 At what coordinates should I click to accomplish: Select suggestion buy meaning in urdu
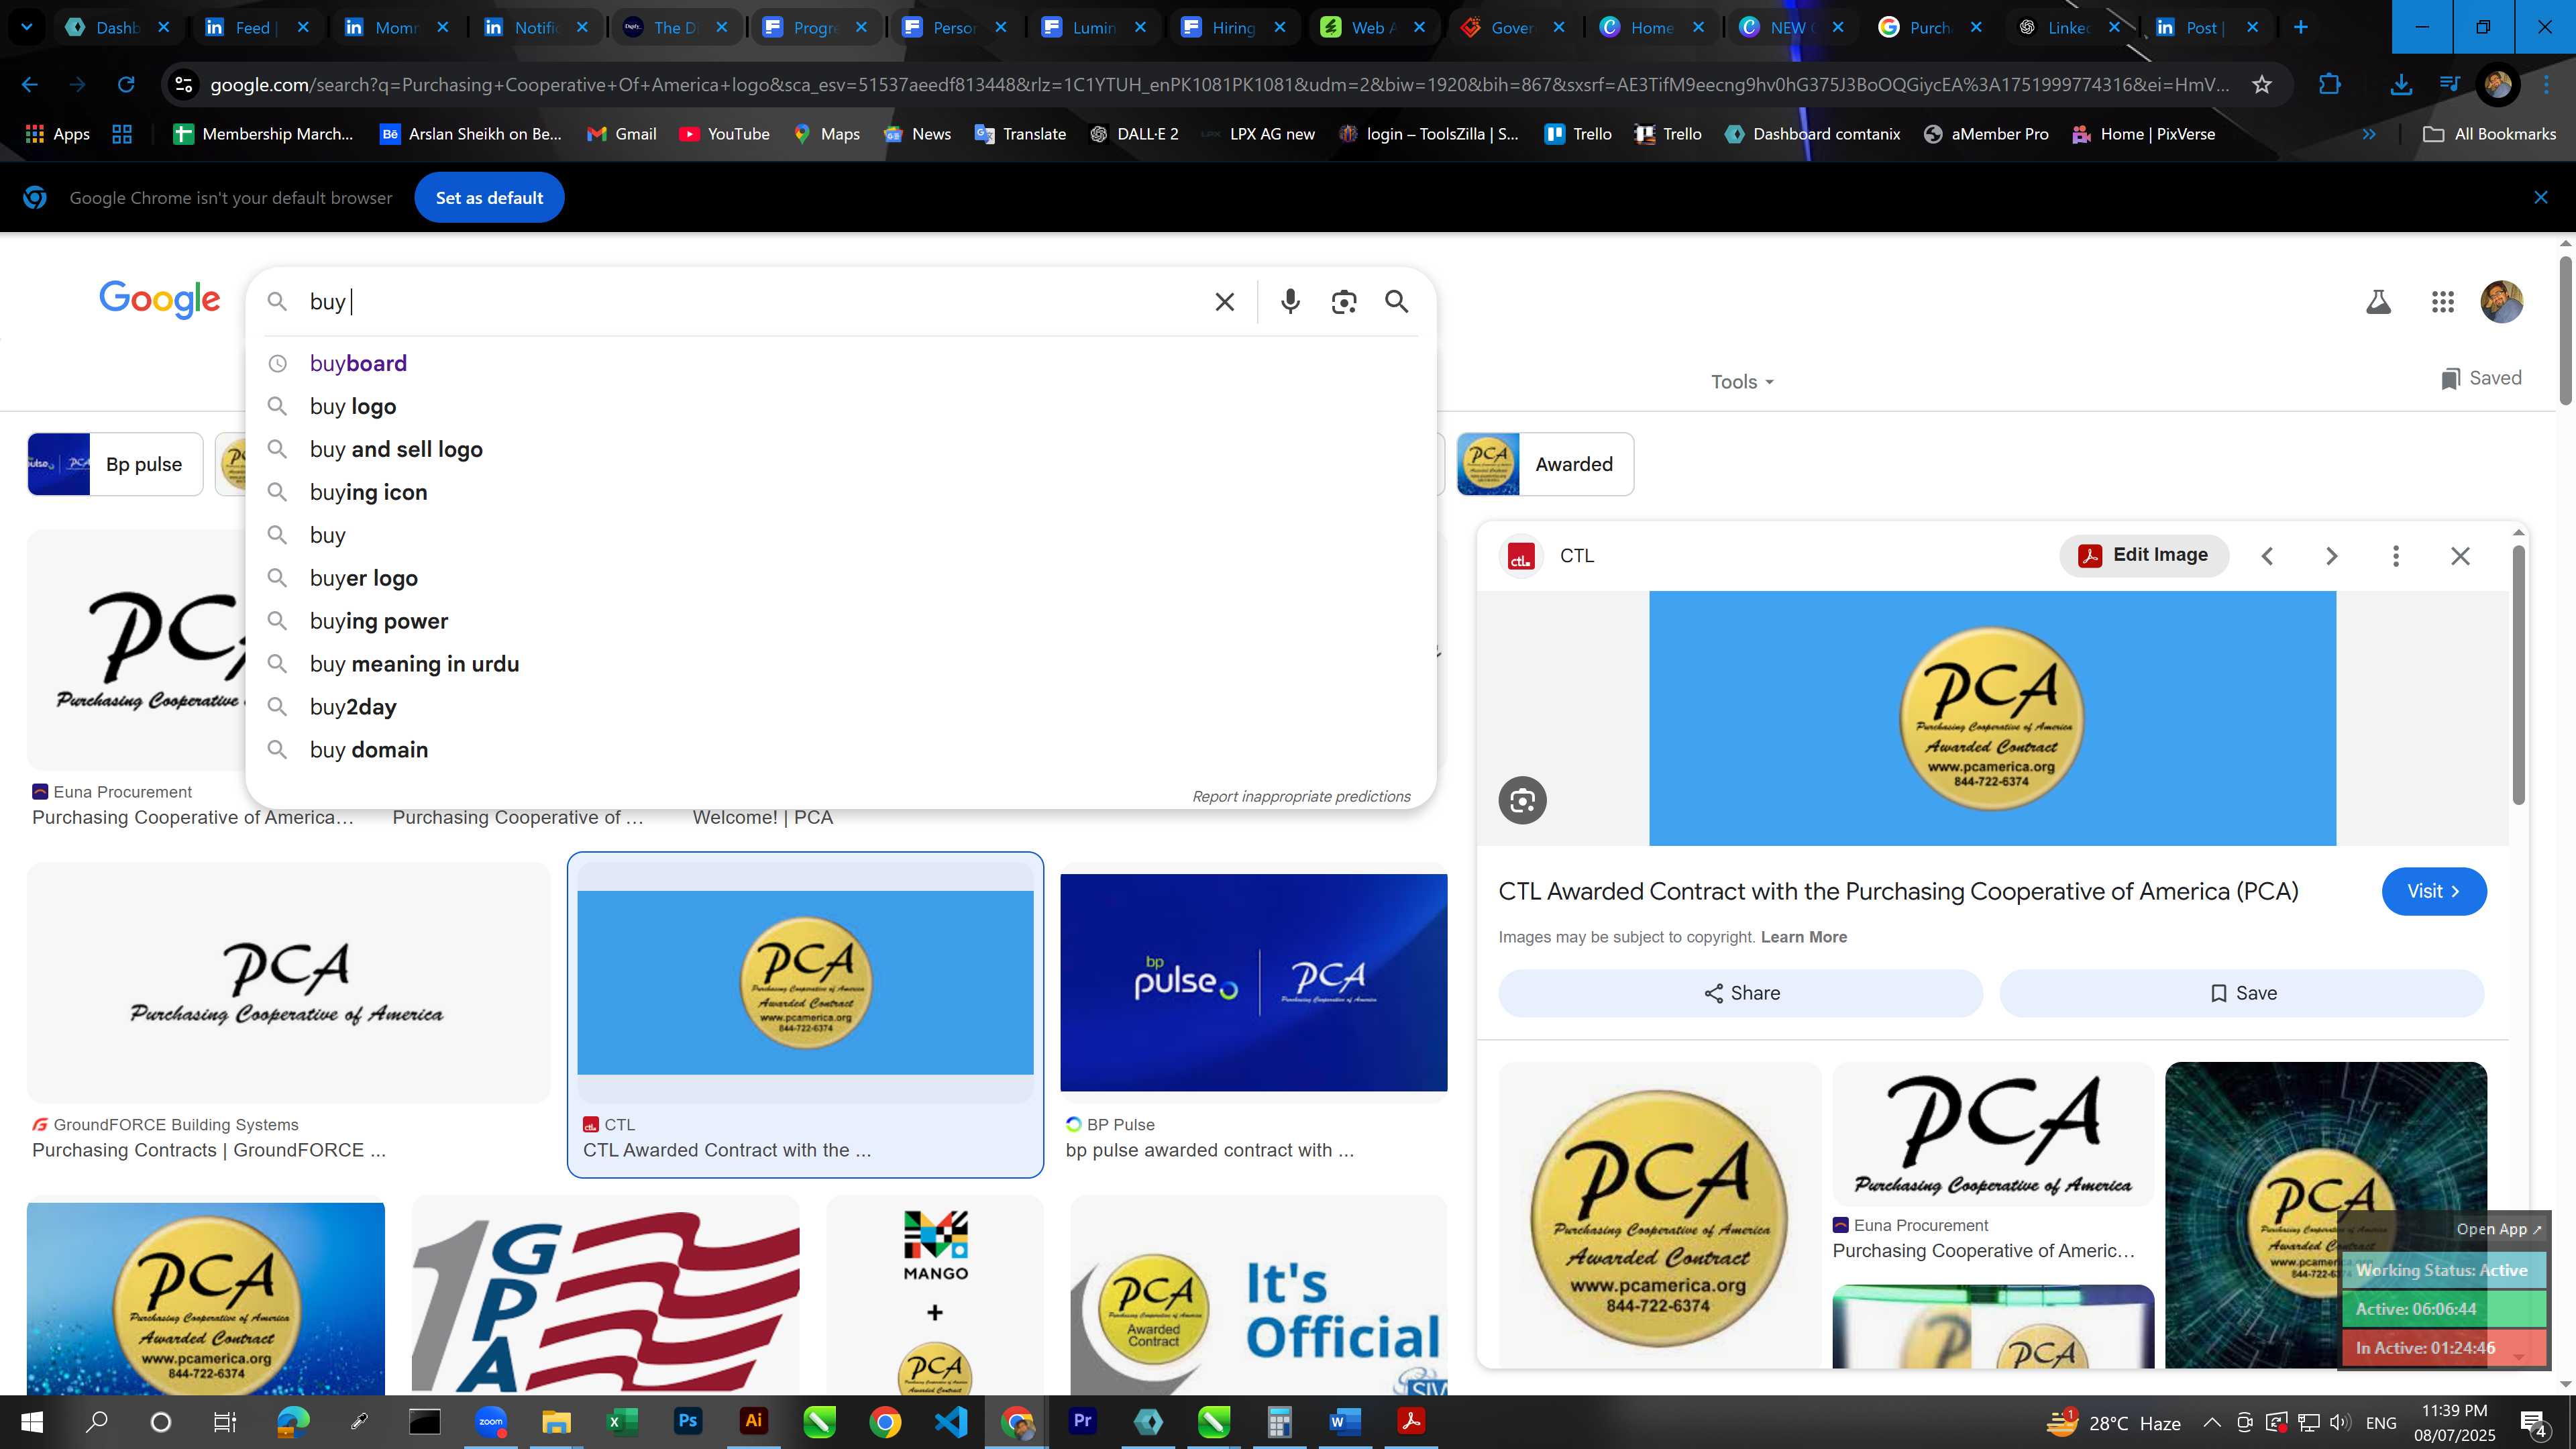840,664
